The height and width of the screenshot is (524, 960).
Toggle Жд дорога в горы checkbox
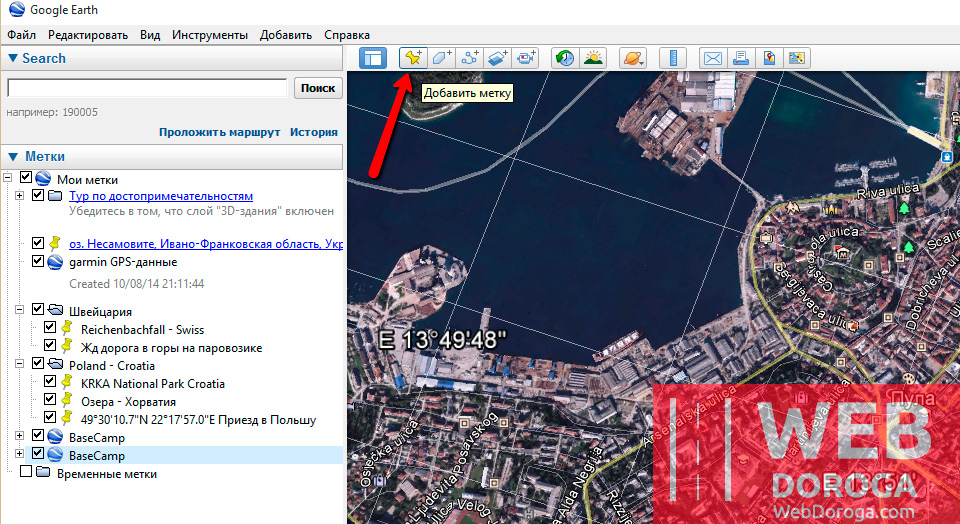coord(50,345)
